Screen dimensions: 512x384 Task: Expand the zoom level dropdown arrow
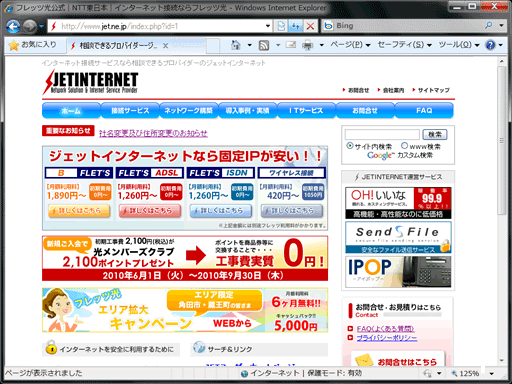(x=491, y=374)
